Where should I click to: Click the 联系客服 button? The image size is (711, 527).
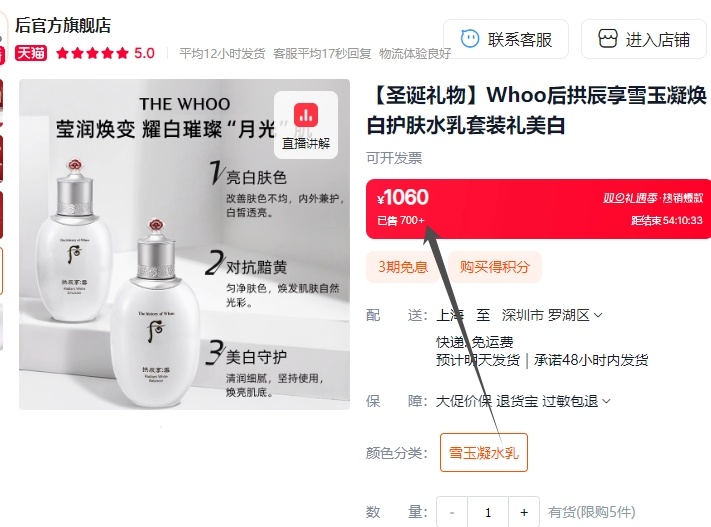pos(506,39)
